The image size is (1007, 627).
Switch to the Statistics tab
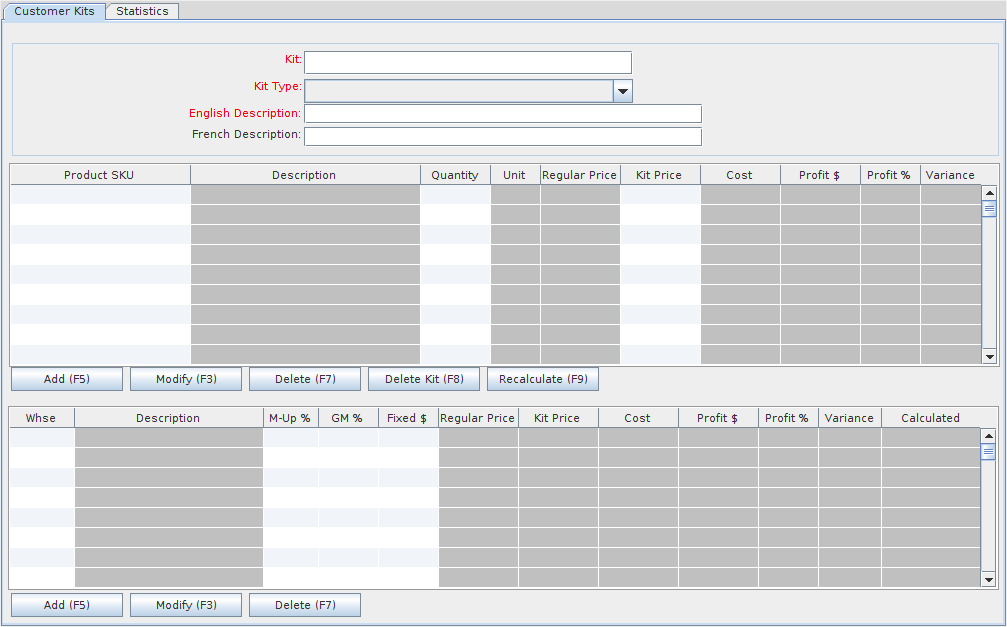click(x=142, y=11)
